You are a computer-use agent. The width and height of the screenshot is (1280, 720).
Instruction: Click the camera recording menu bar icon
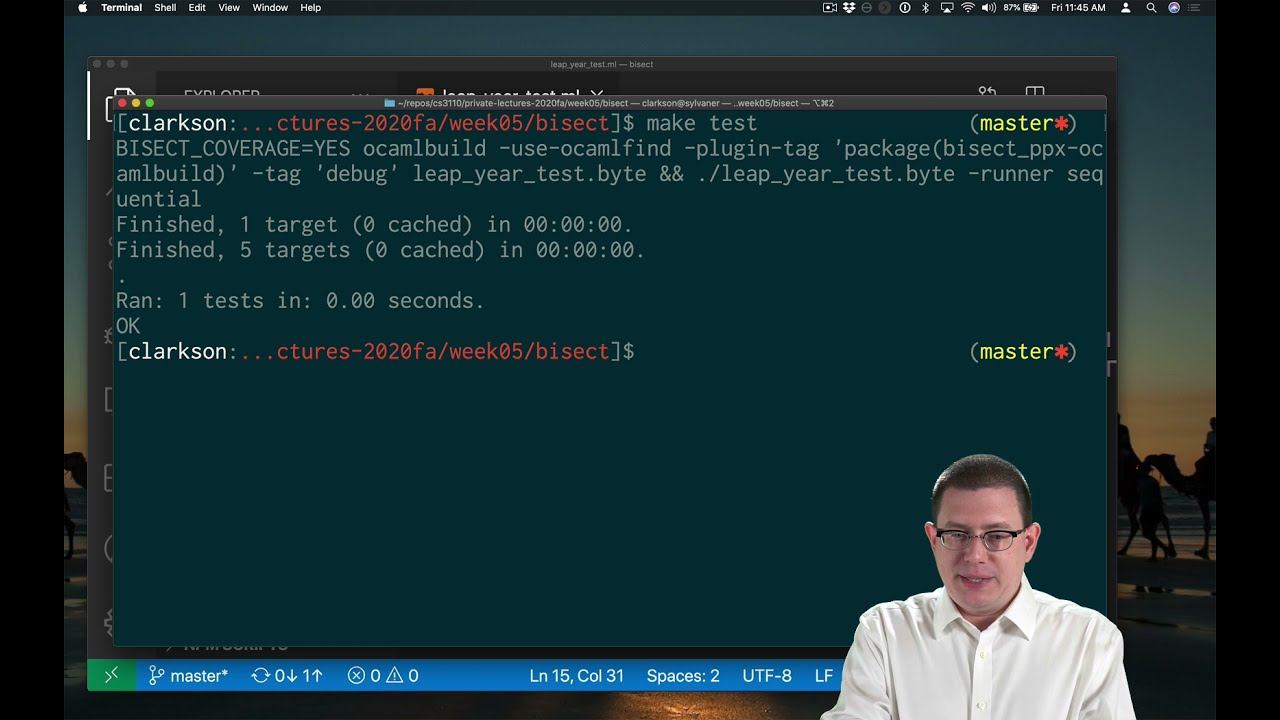830,7
